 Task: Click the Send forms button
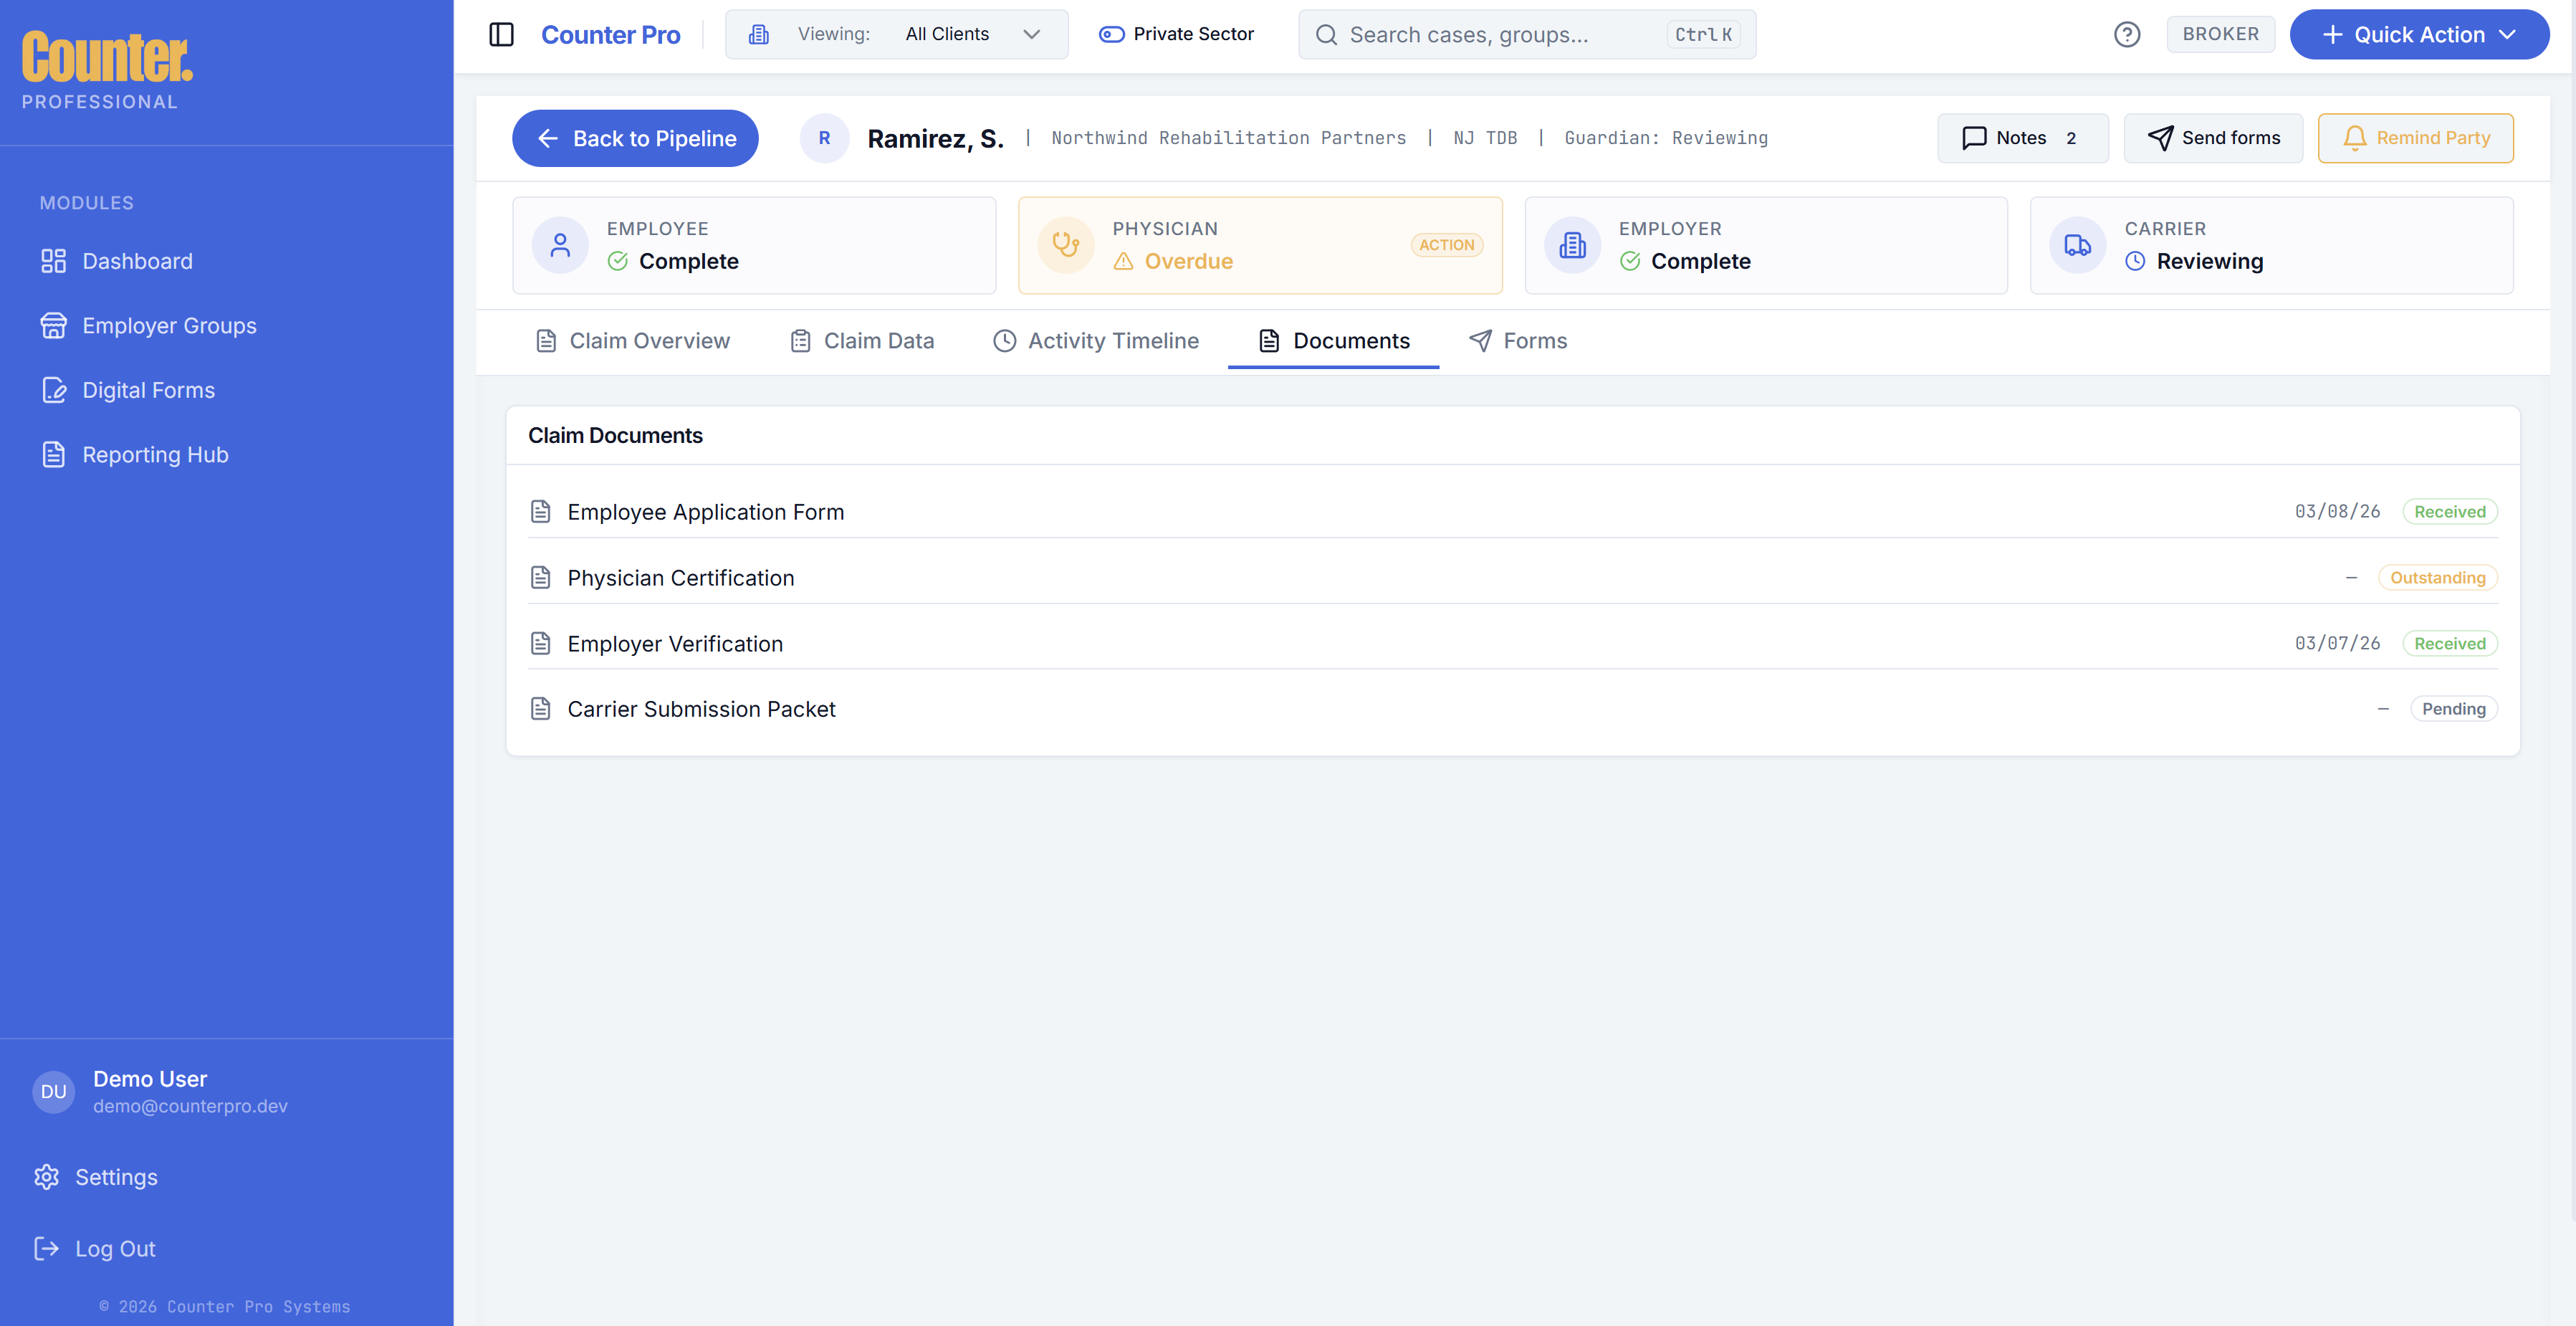pos(2212,138)
